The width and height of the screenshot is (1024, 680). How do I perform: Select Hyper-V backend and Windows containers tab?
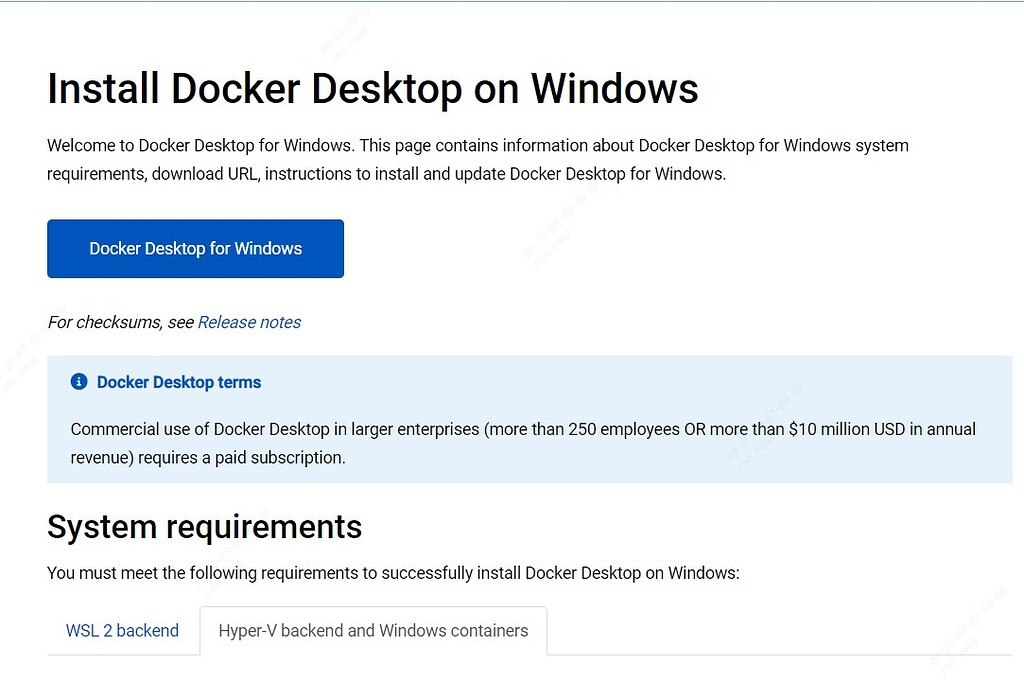point(373,631)
